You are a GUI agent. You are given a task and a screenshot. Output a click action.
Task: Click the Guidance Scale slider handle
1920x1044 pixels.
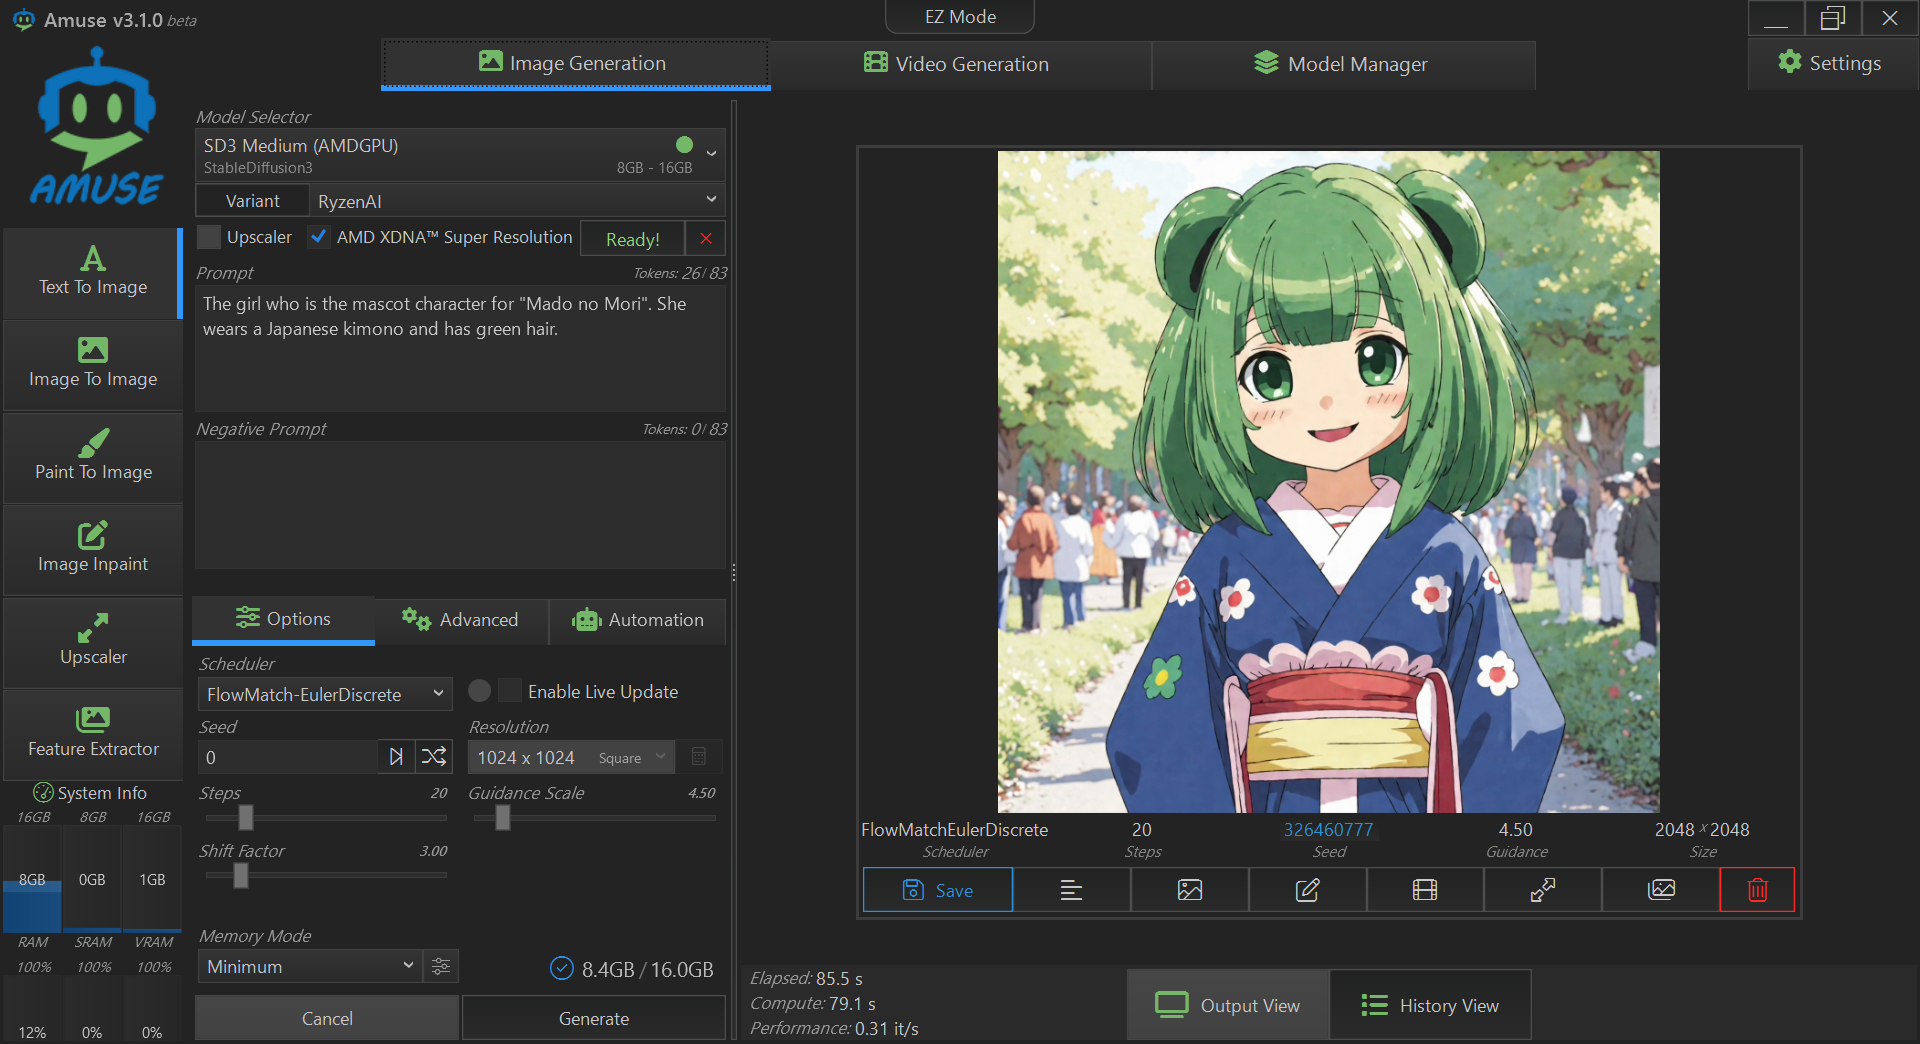(503, 818)
